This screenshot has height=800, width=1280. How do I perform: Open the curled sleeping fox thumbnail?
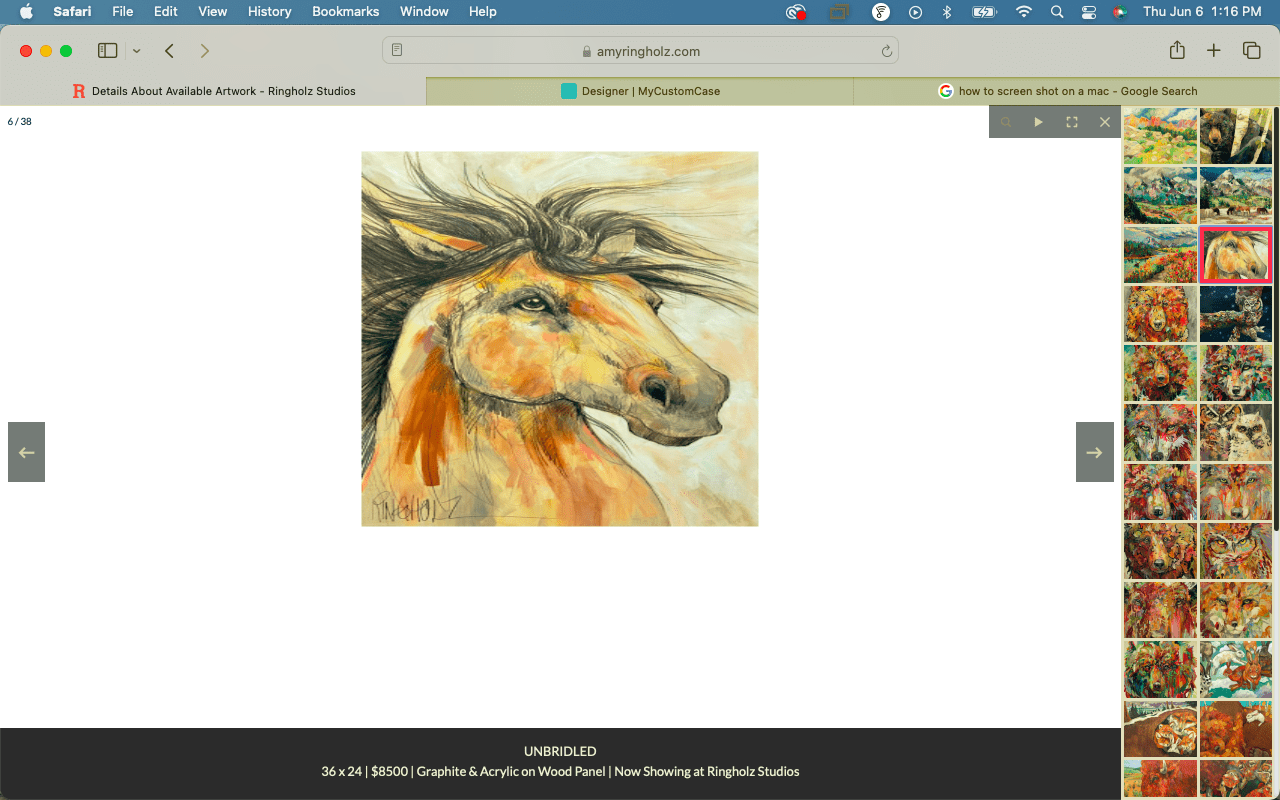tap(1160, 729)
